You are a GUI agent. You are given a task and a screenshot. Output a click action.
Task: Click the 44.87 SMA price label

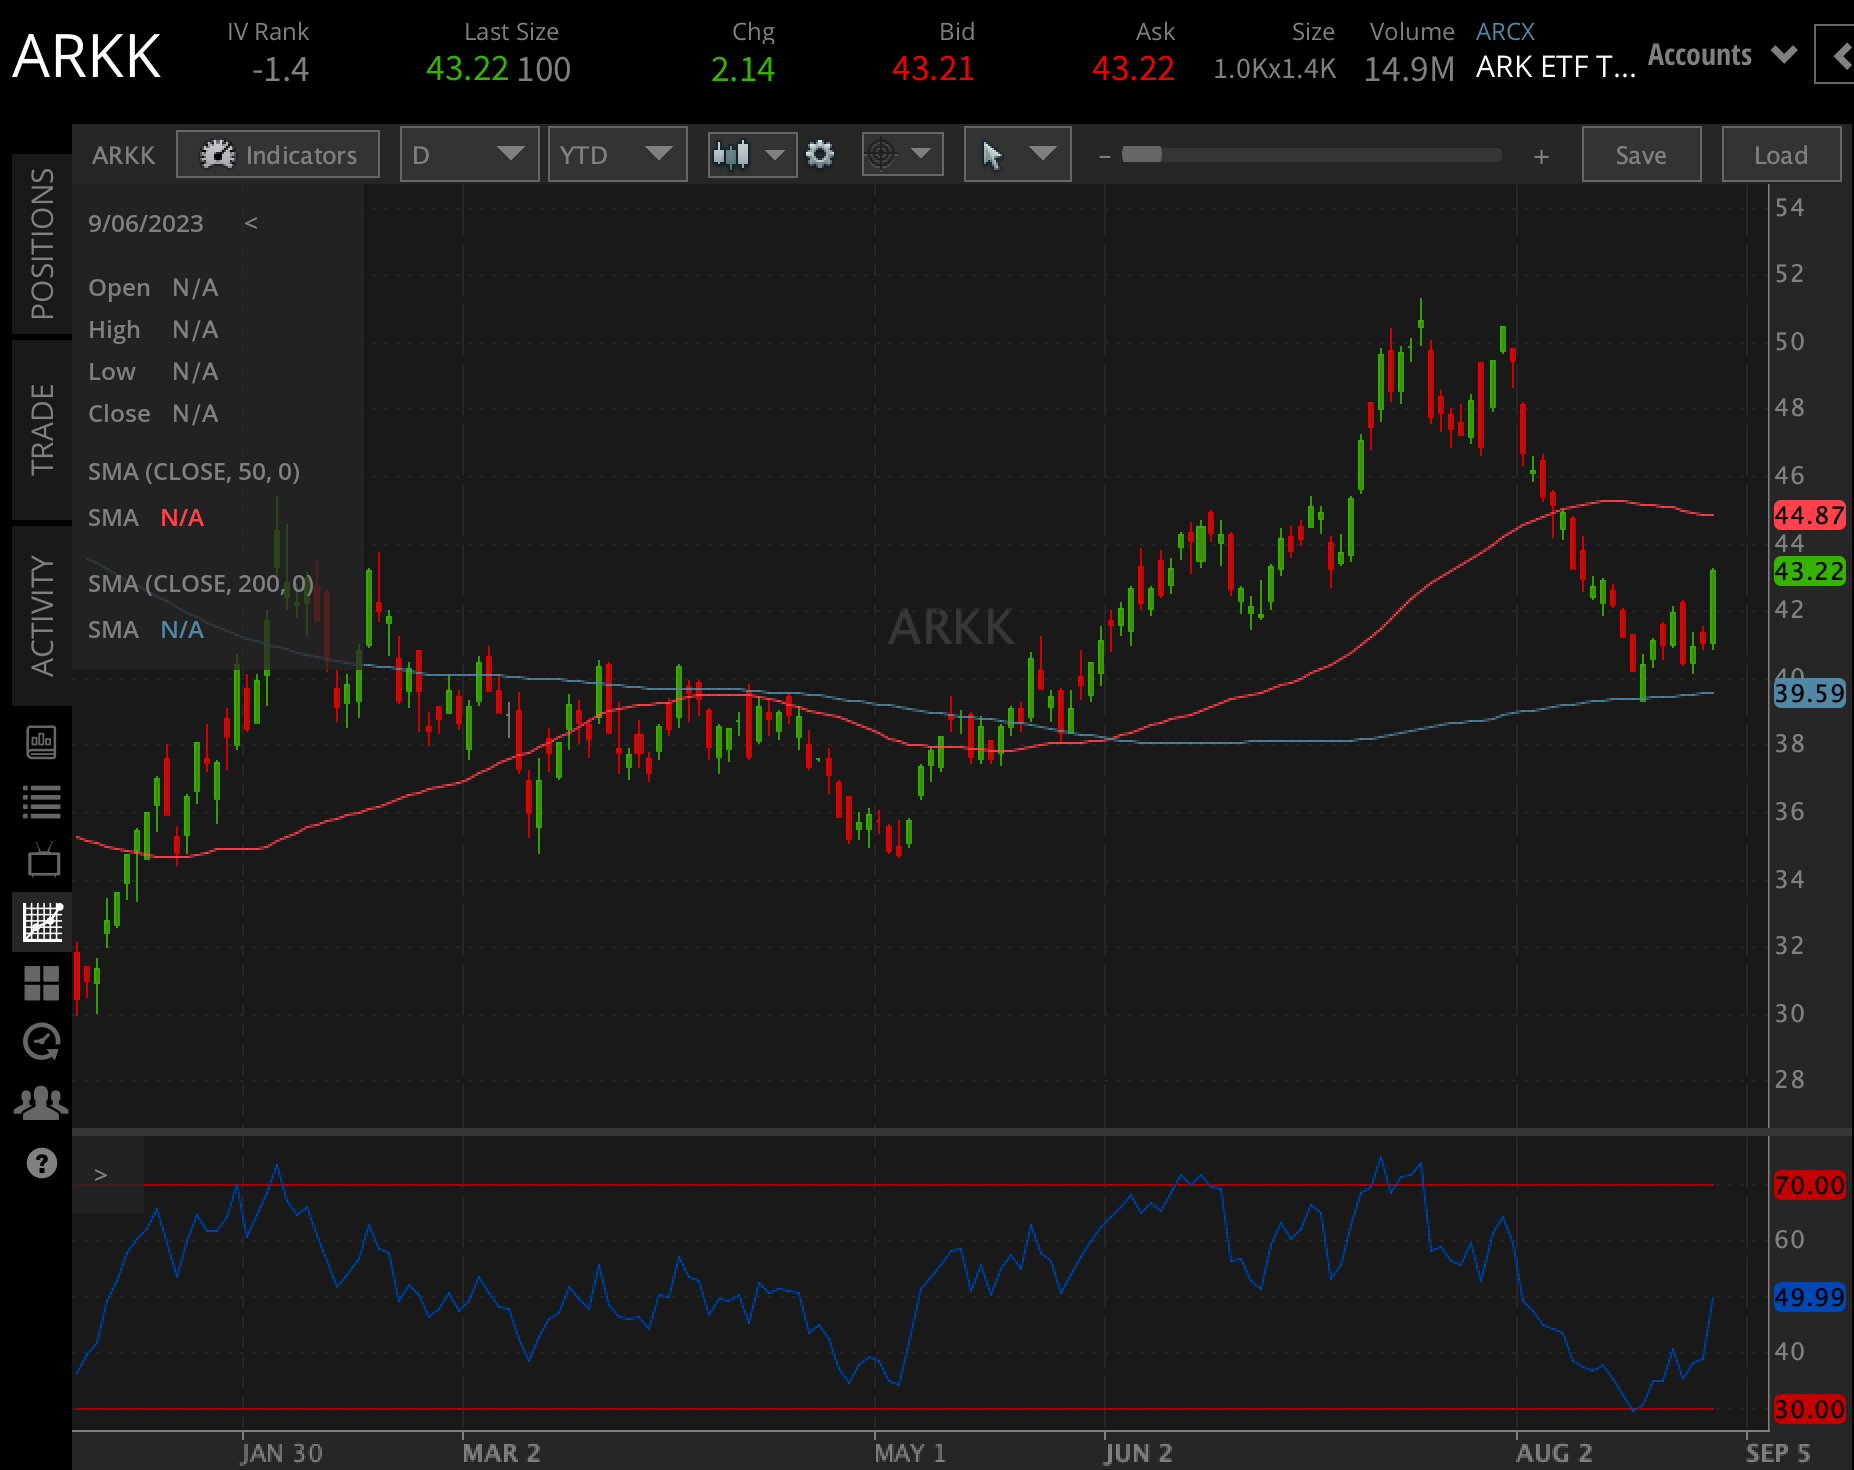(x=1809, y=515)
